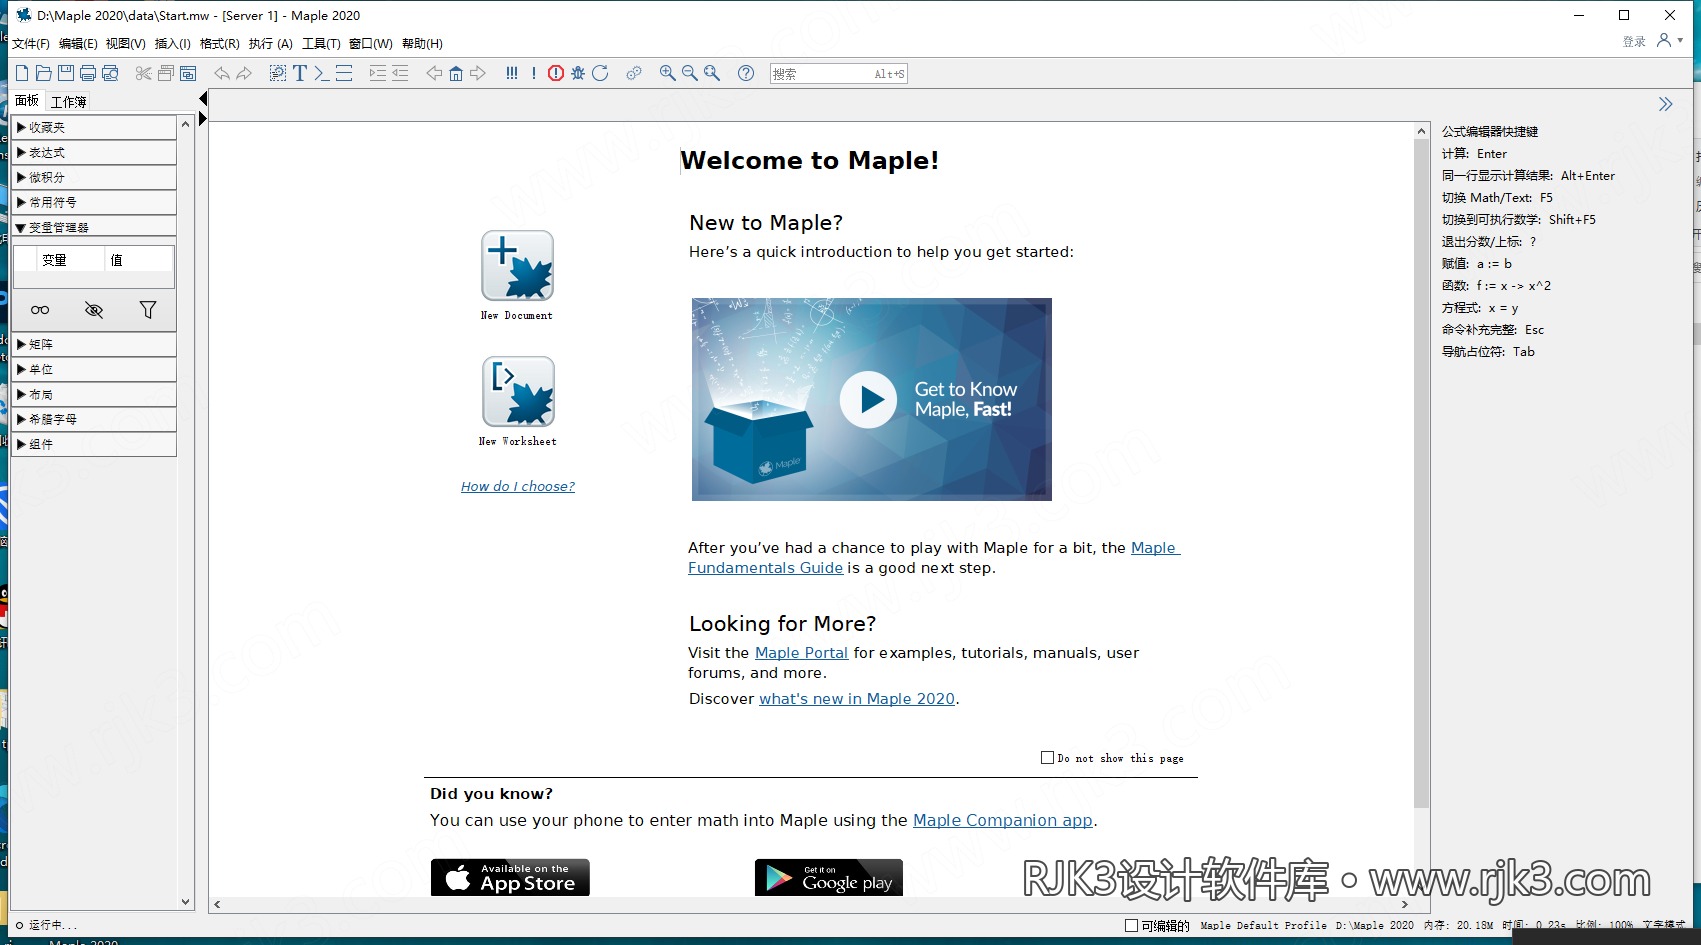Collapse the right shortcuts panel with double chevron
Screen dimensions: 1701x945
tap(1665, 104)
